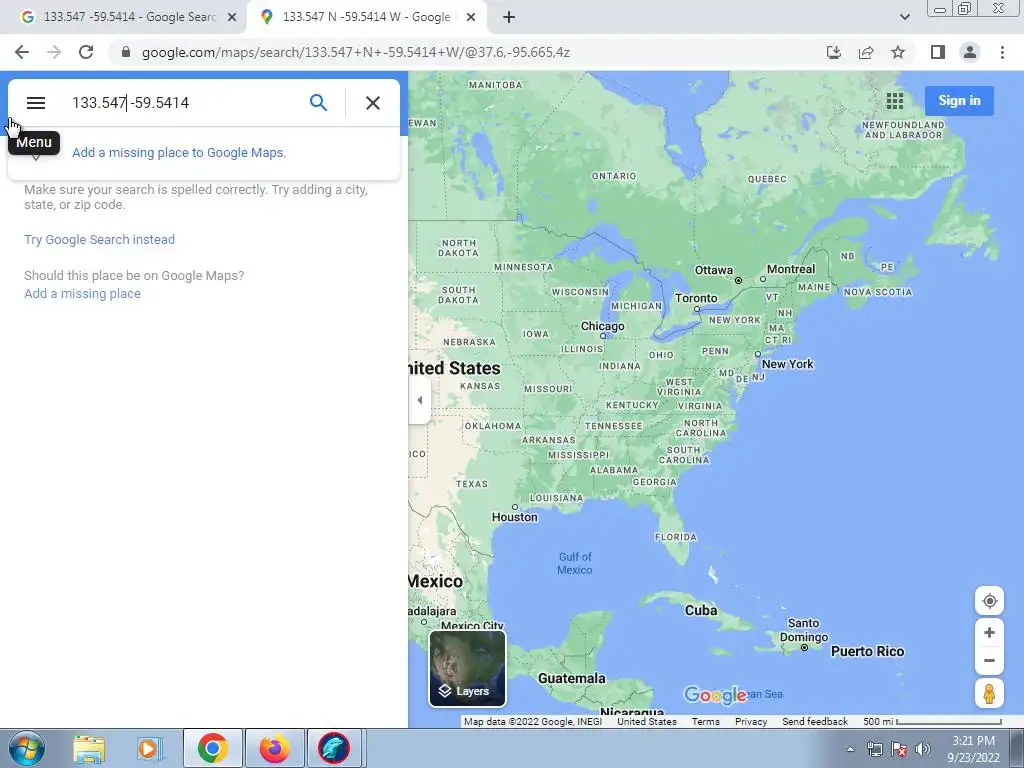Viewport: 1024px width, 768px height.
Task: Click the Toronto label on the map
Action: click(x=696, y=298)
